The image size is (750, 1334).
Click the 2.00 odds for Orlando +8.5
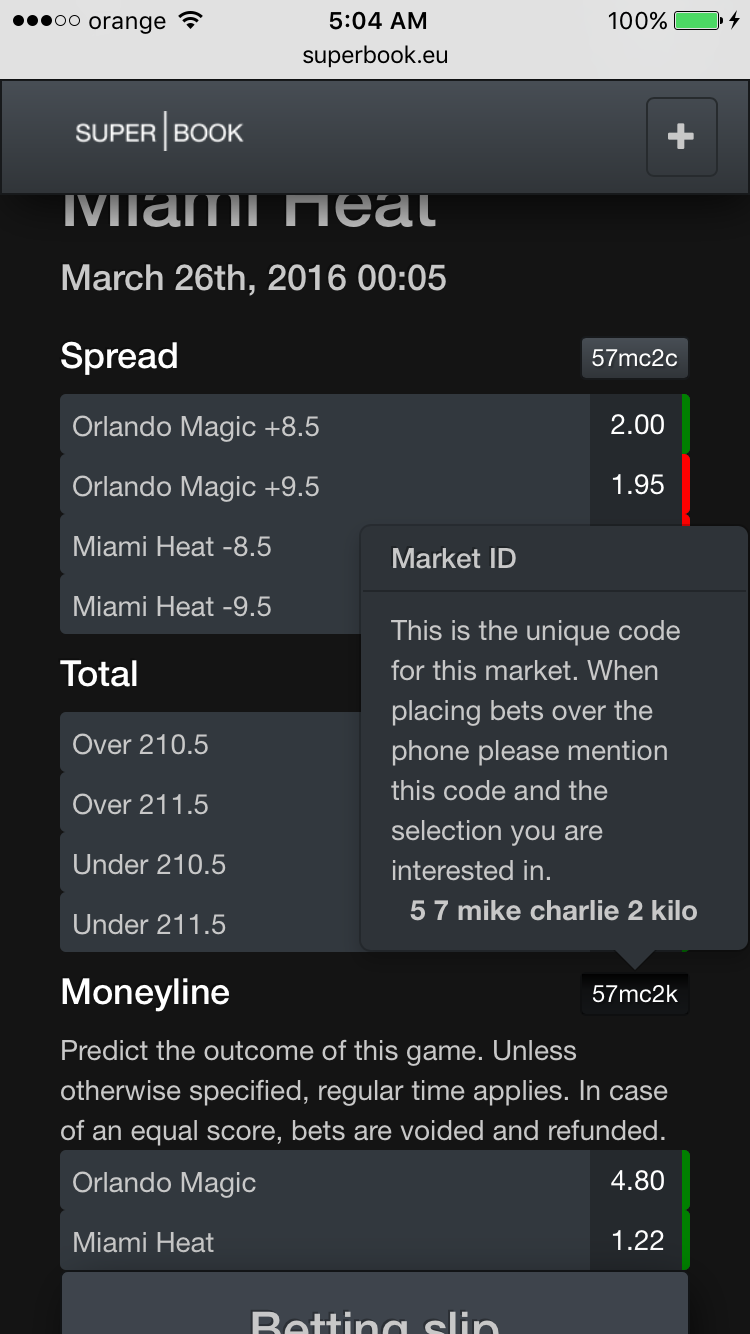click(x=637, y=425)
